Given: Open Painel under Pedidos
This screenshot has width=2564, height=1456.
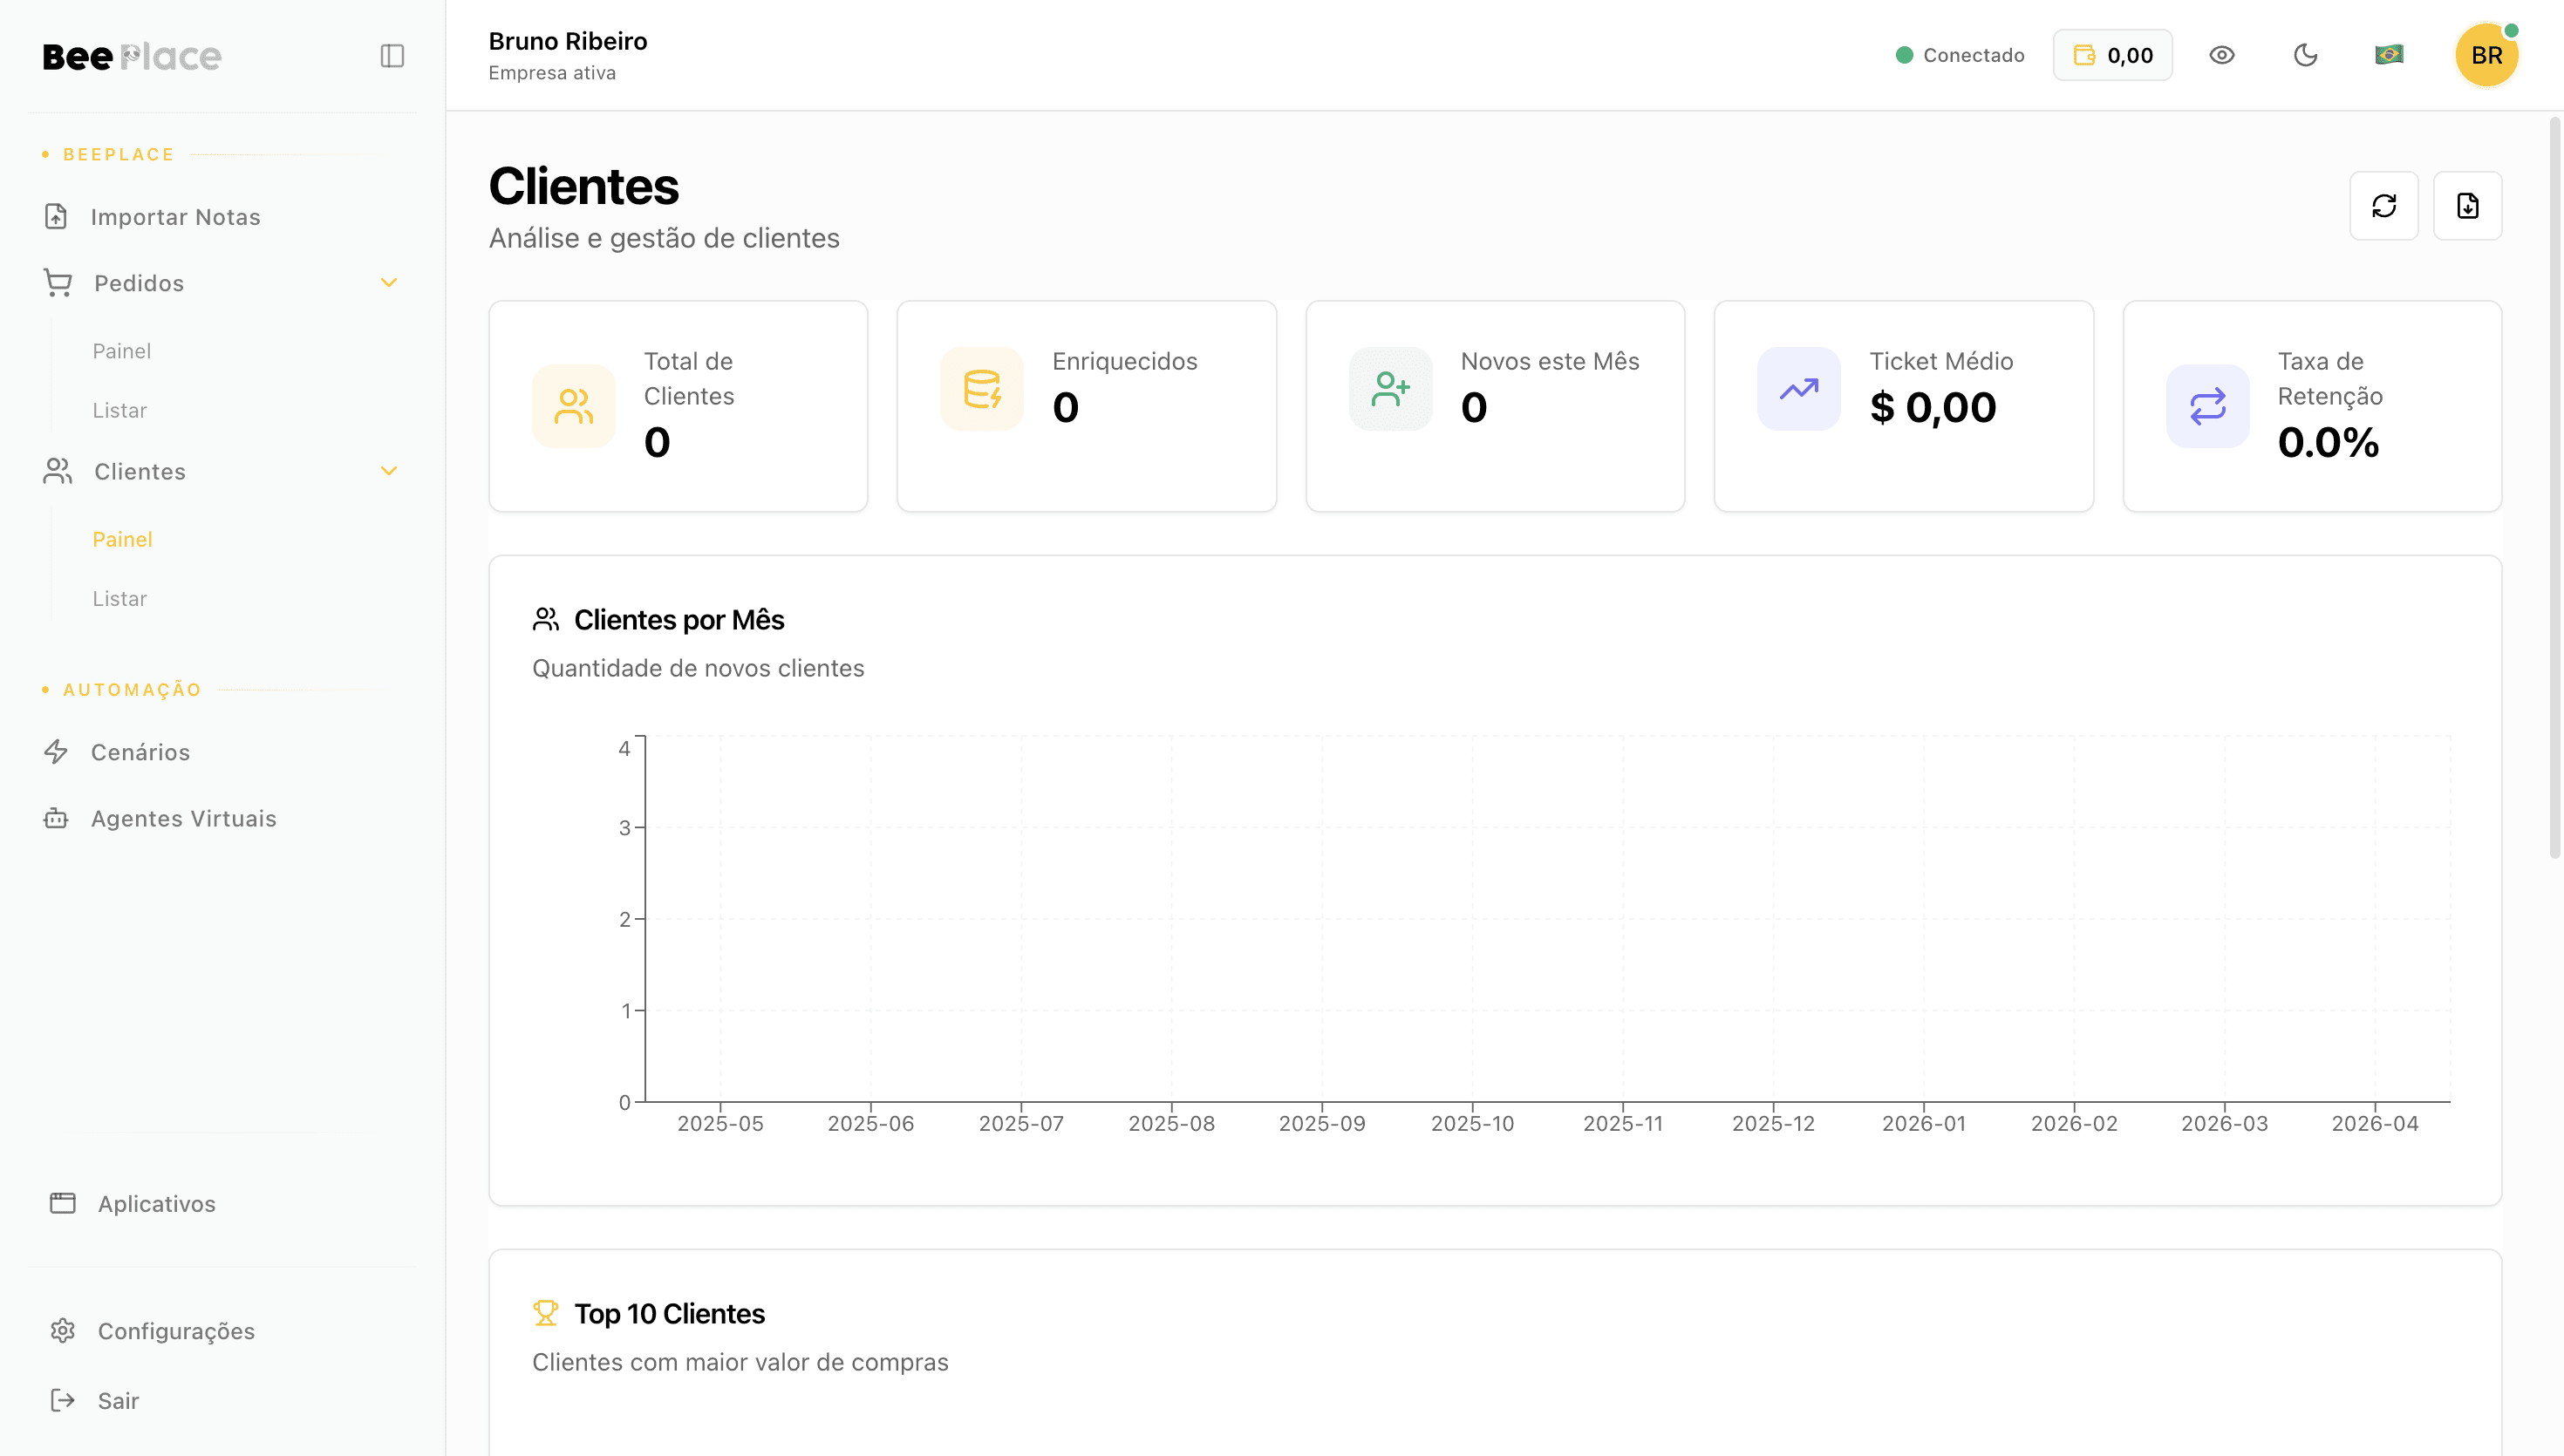Looking at the screenshot, I should click(x=122, y=351).
